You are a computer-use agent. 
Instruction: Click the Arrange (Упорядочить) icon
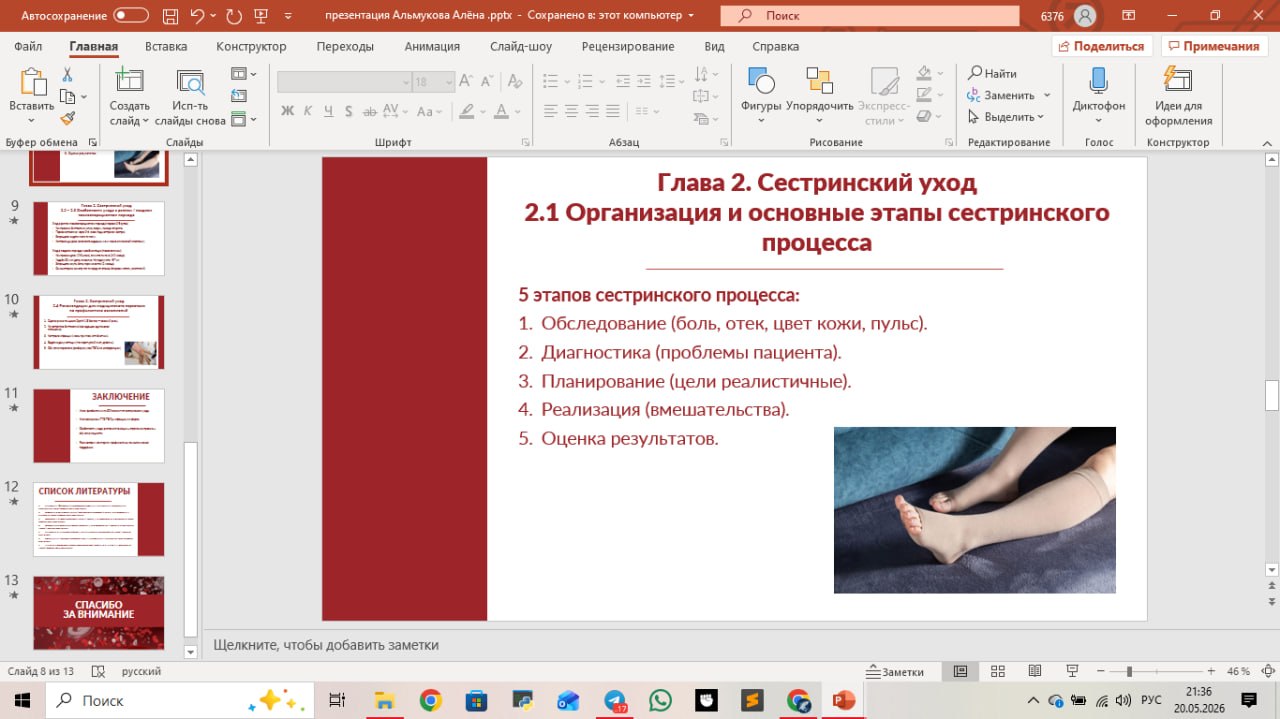819,81
